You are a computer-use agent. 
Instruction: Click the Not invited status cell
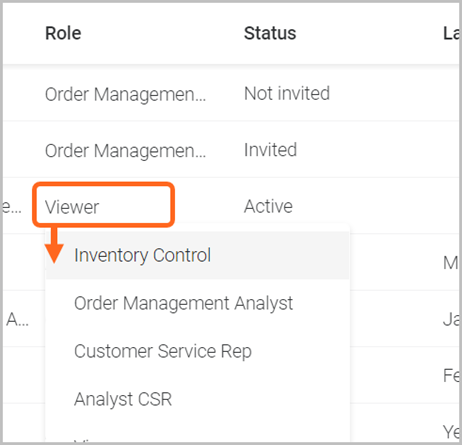coord(287,93)
